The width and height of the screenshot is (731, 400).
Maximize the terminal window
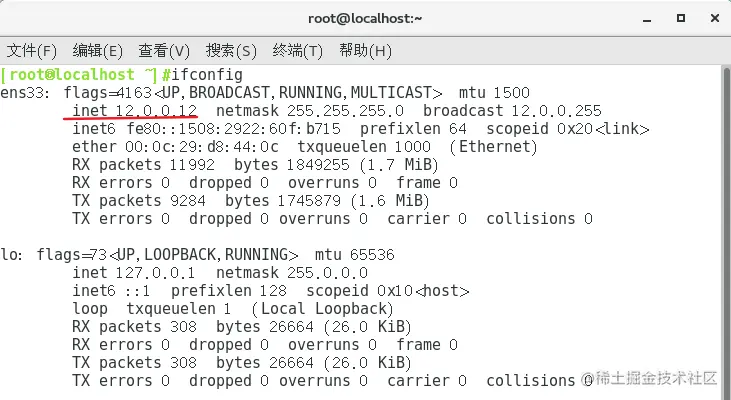[x=681, y=18]
